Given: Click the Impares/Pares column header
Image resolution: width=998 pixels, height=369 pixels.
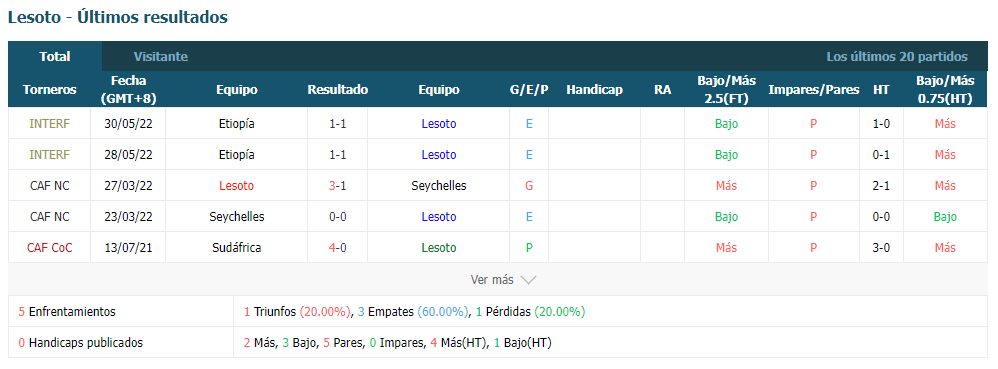Looking at the screenshot, I should pyautogui.click(x=813, y=90).
